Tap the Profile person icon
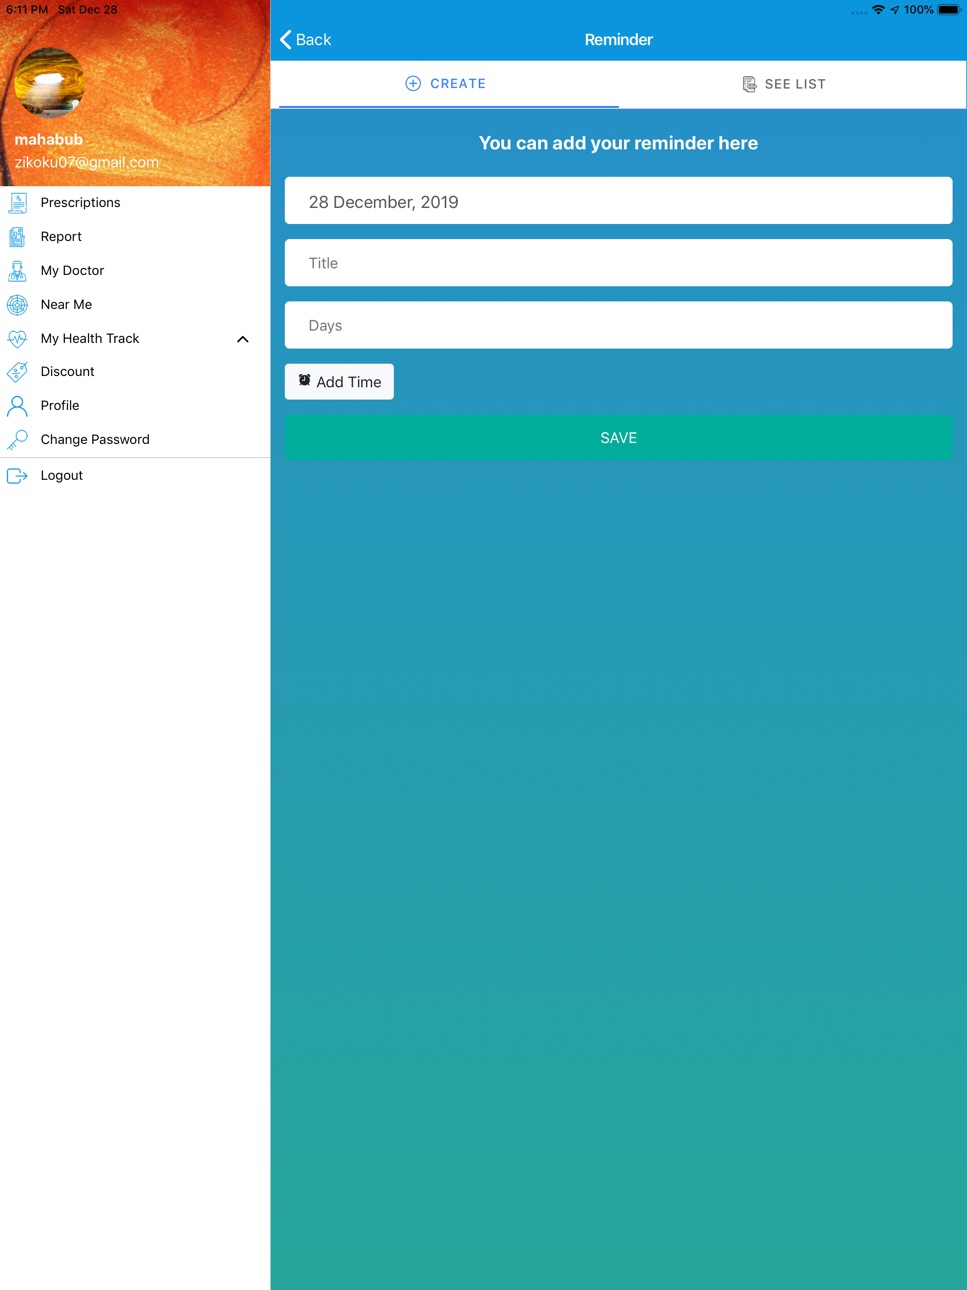Viewport: 967px width, 1290px height. pyautogui.click(x=17, y=406)
